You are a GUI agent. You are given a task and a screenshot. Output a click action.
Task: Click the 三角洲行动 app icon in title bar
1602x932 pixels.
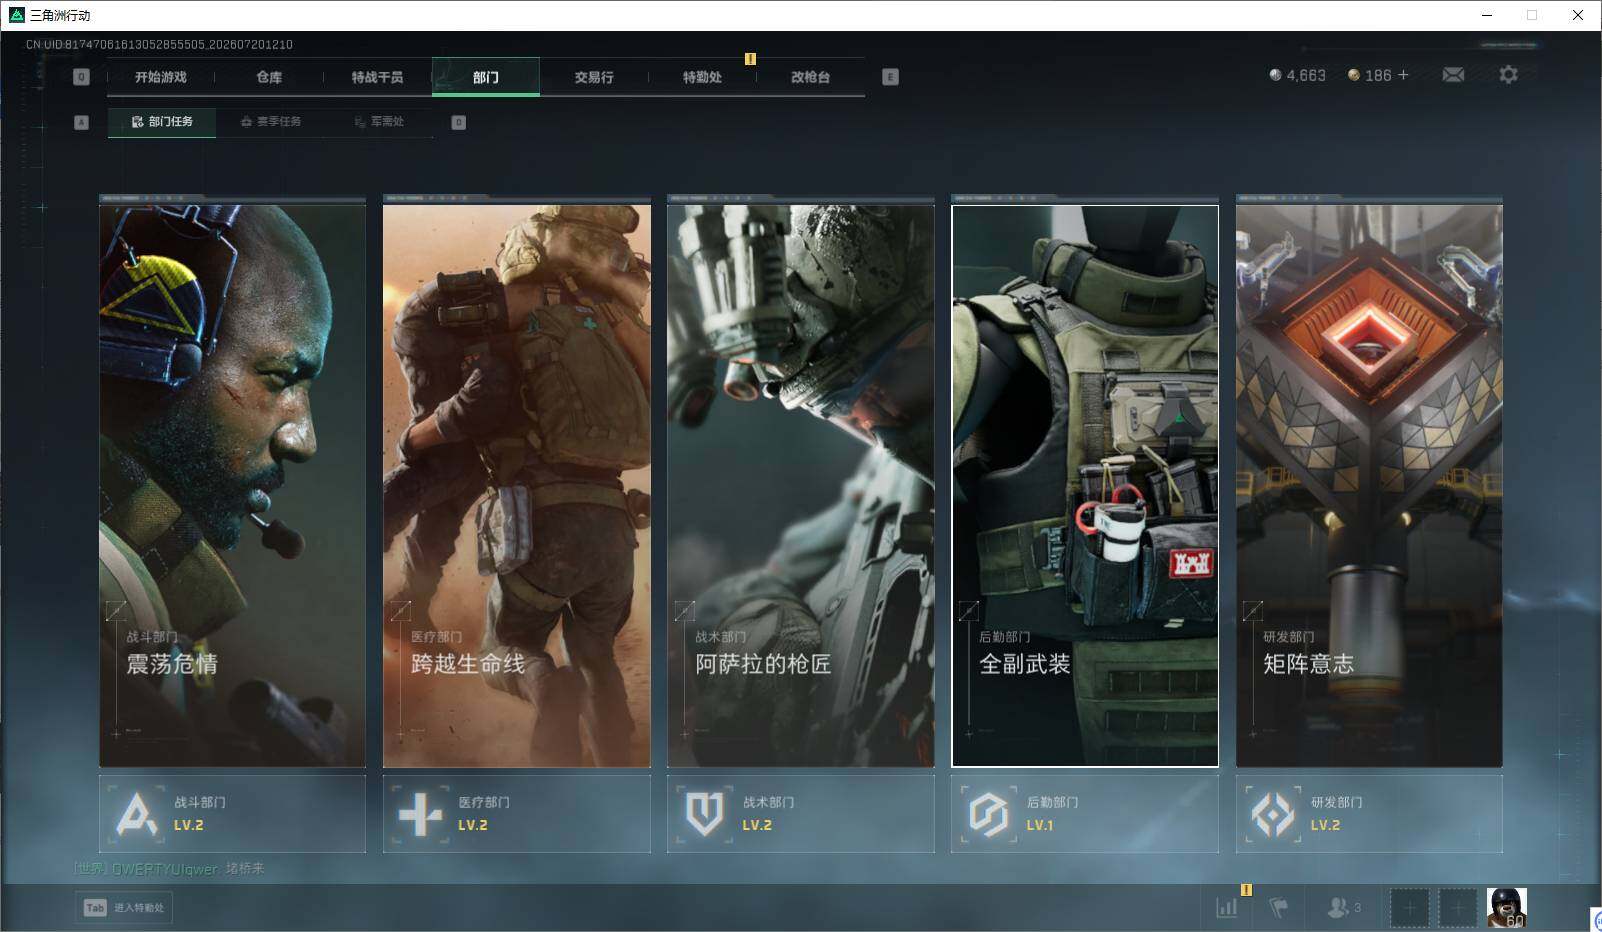tap(16, 15)
